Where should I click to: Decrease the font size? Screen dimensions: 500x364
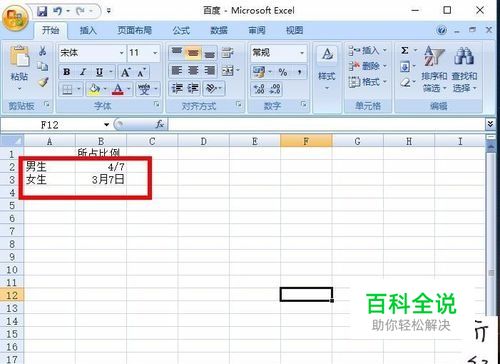[x=141, y=72]
